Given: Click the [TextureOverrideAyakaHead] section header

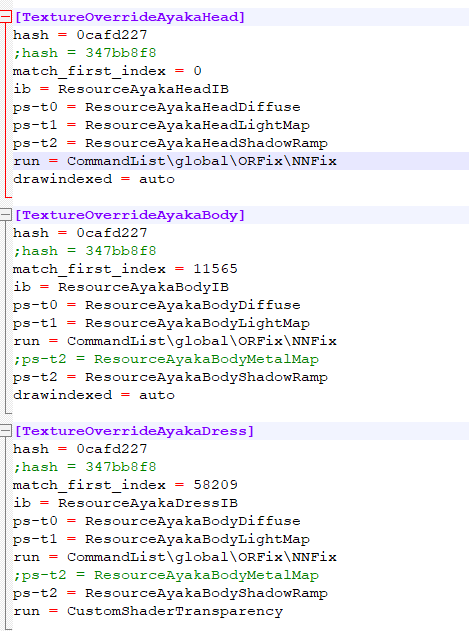Looking at the screenshot, I should [130, 17].
